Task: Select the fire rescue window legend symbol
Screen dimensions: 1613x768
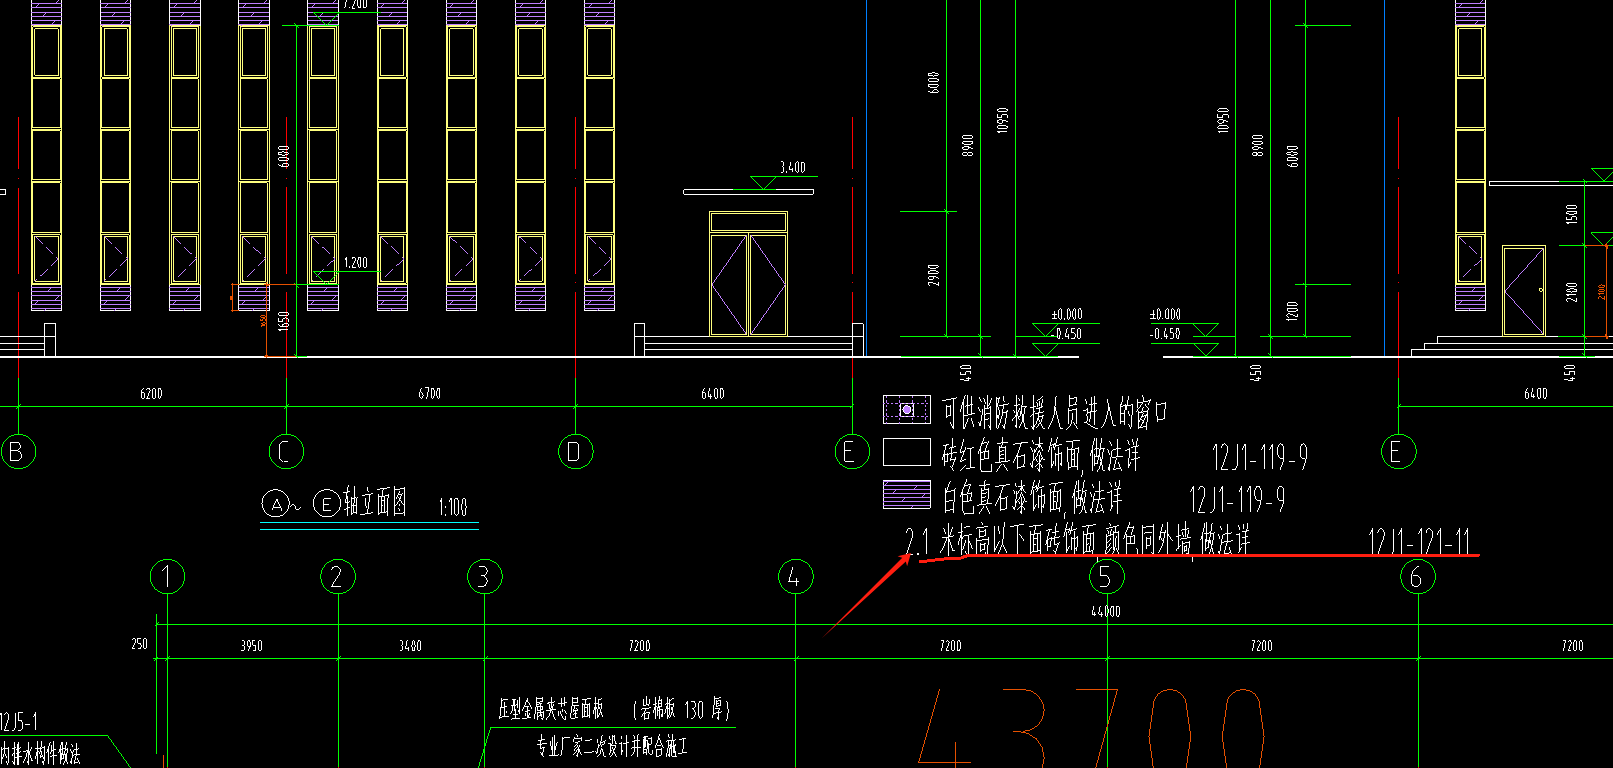Action: click(x=907, y=409)
